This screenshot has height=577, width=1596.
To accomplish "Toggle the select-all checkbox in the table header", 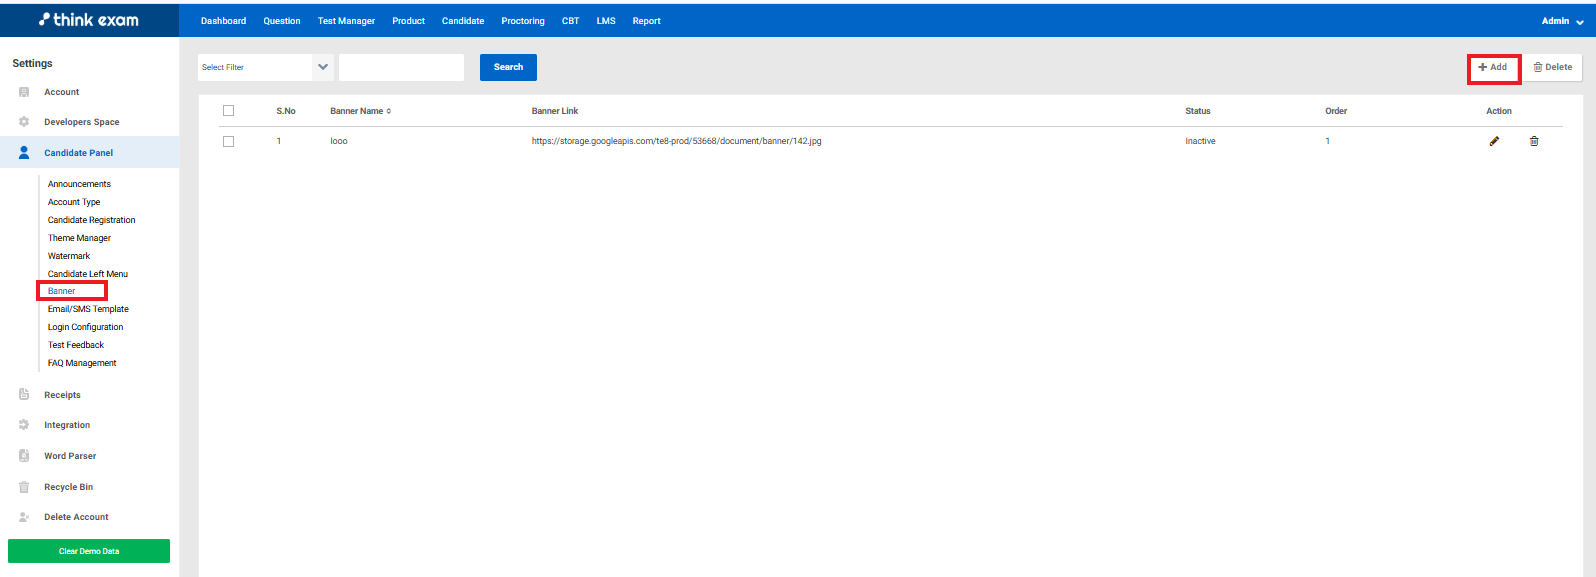I will tap(228, 111).
